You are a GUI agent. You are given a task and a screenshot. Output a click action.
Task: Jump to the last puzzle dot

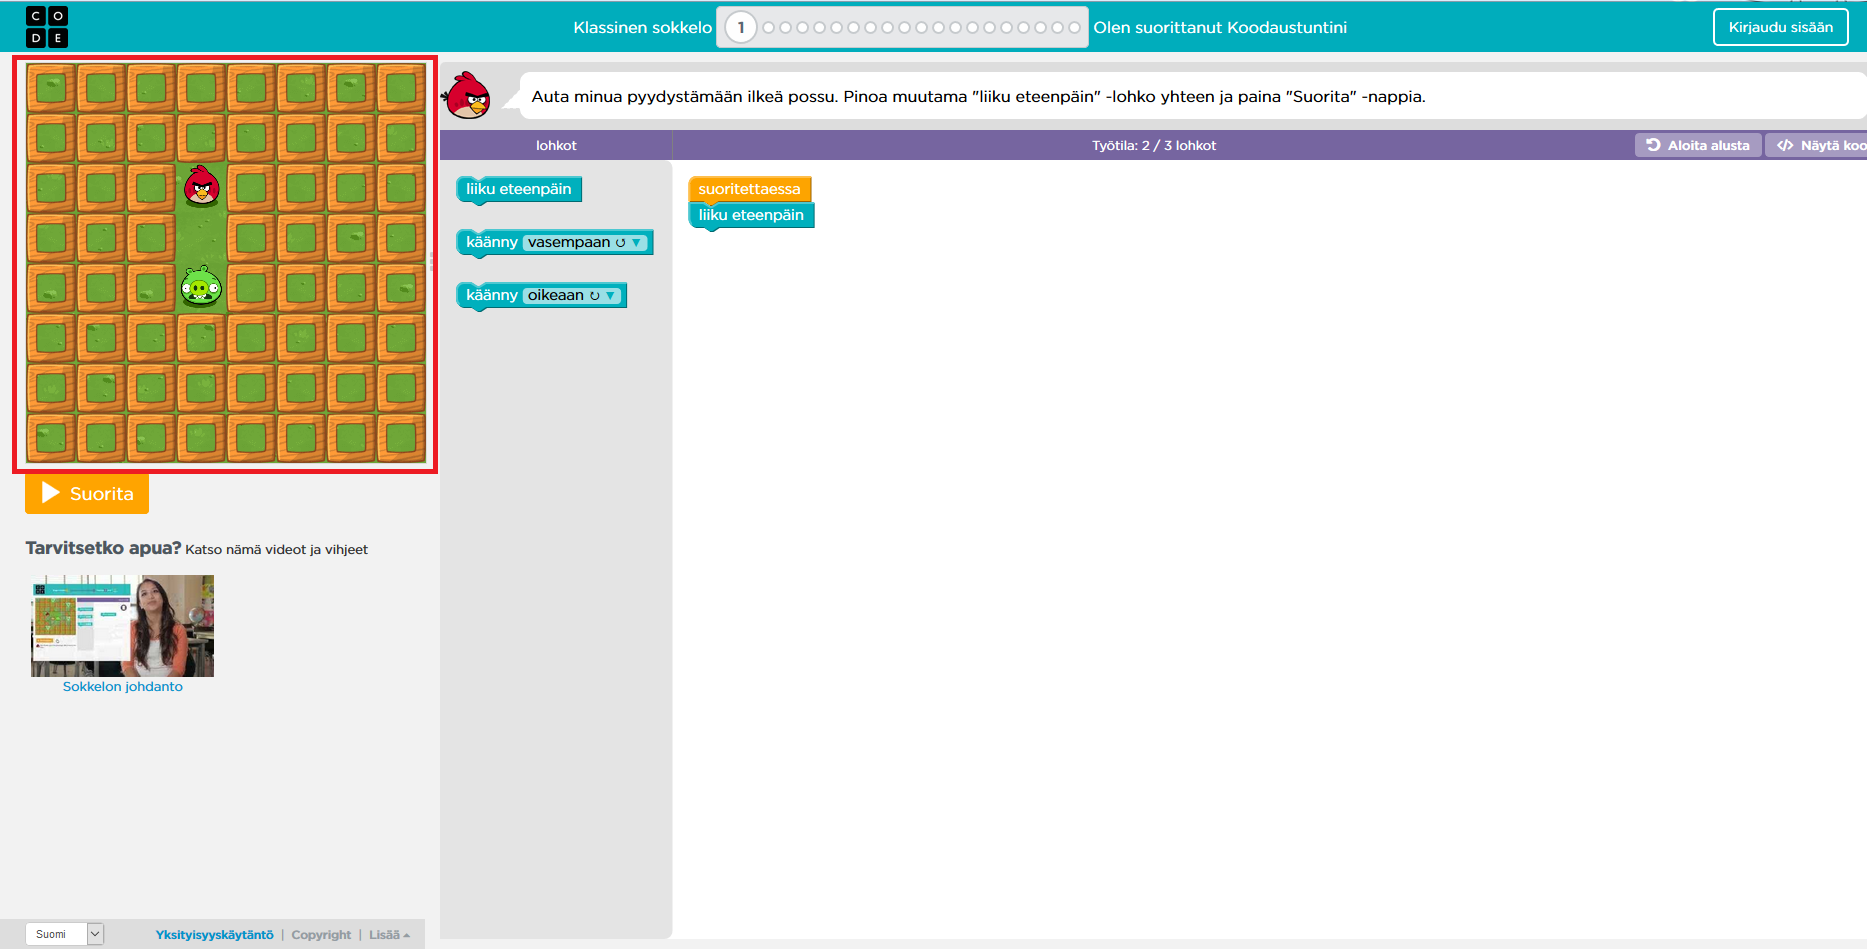pyautogui.click(x=1074, y=28)
